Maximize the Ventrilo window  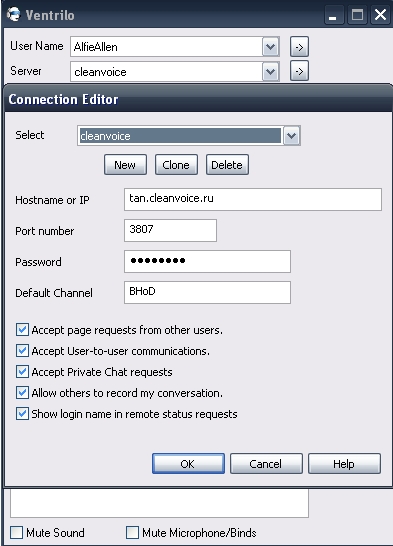pos(357,15)
